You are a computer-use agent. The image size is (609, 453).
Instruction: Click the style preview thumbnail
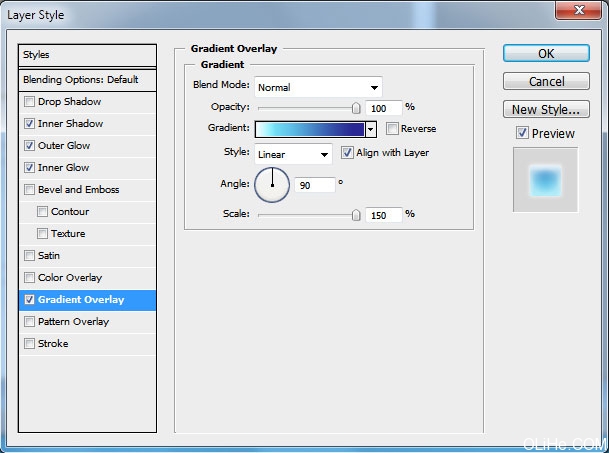click(546, 180)
